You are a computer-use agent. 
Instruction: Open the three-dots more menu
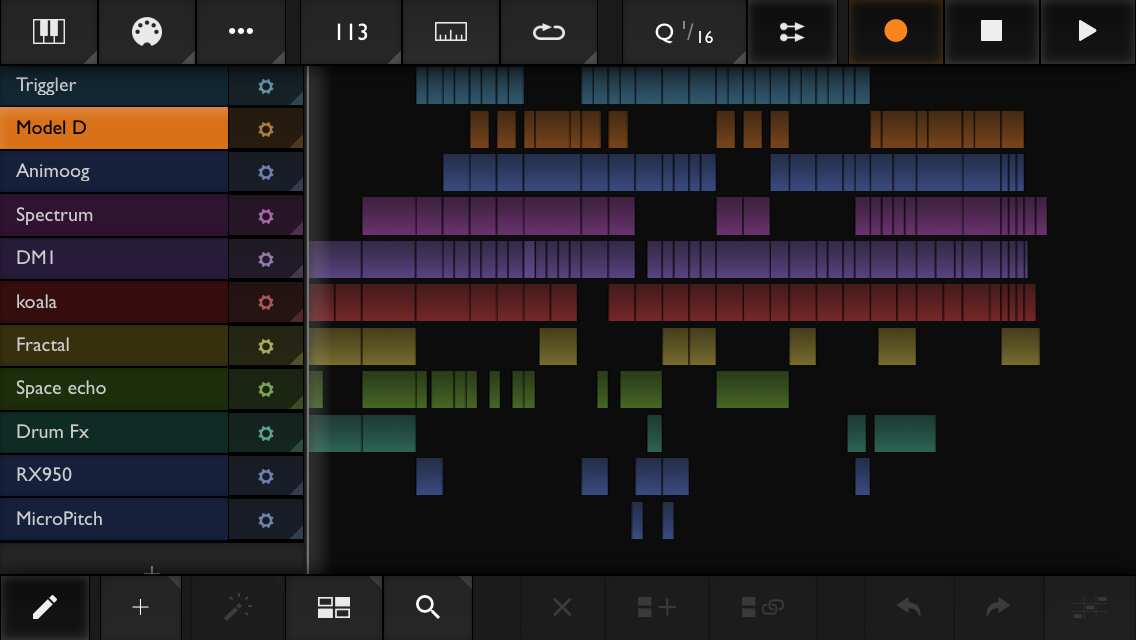(x=241, y=32)
